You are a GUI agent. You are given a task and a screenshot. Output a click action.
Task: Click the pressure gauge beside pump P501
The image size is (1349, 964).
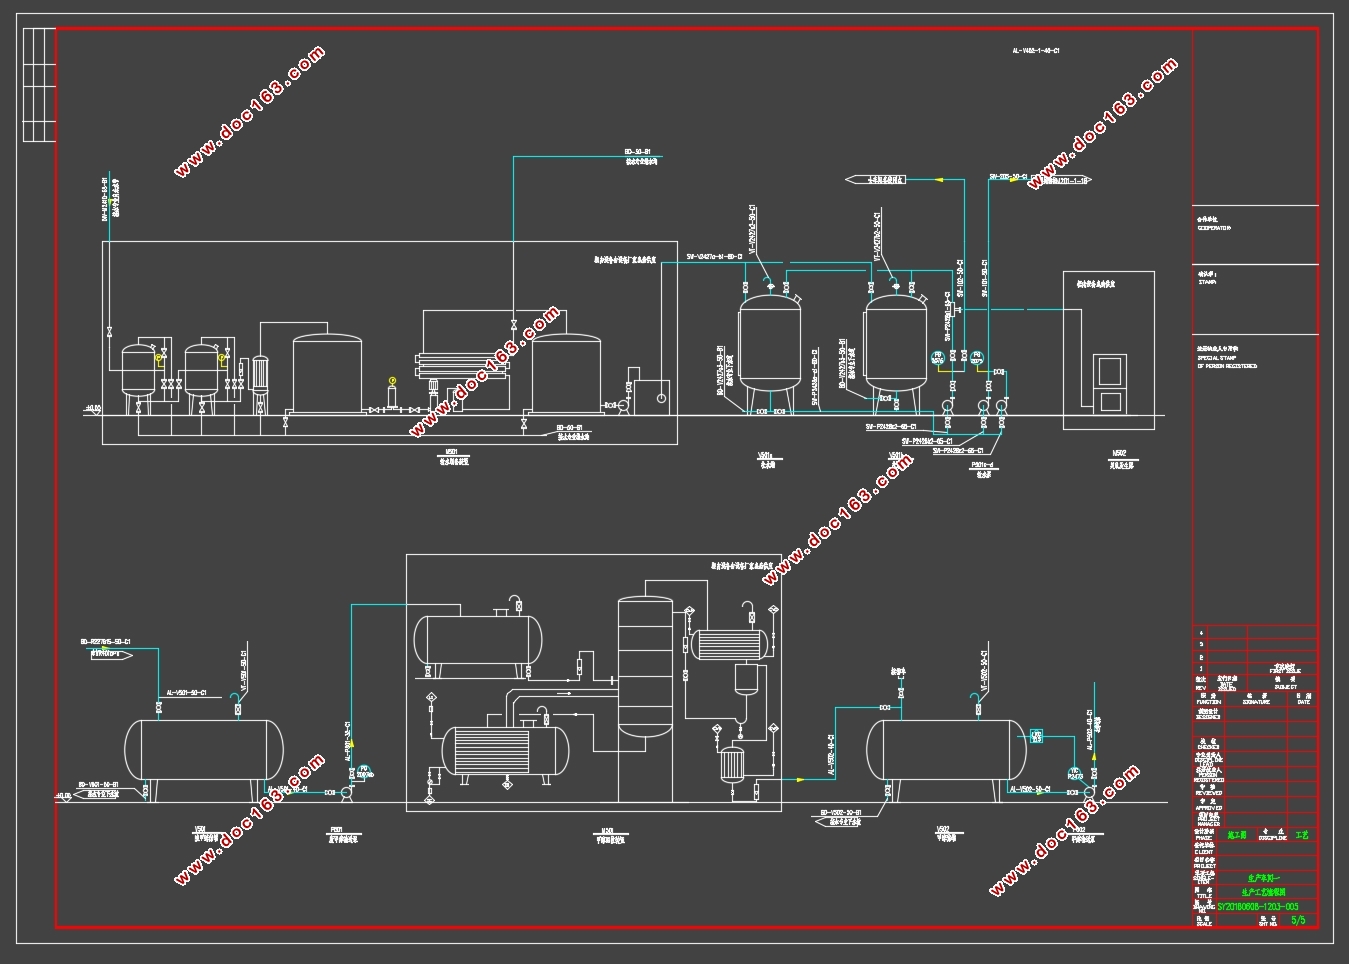coord(363,771)
